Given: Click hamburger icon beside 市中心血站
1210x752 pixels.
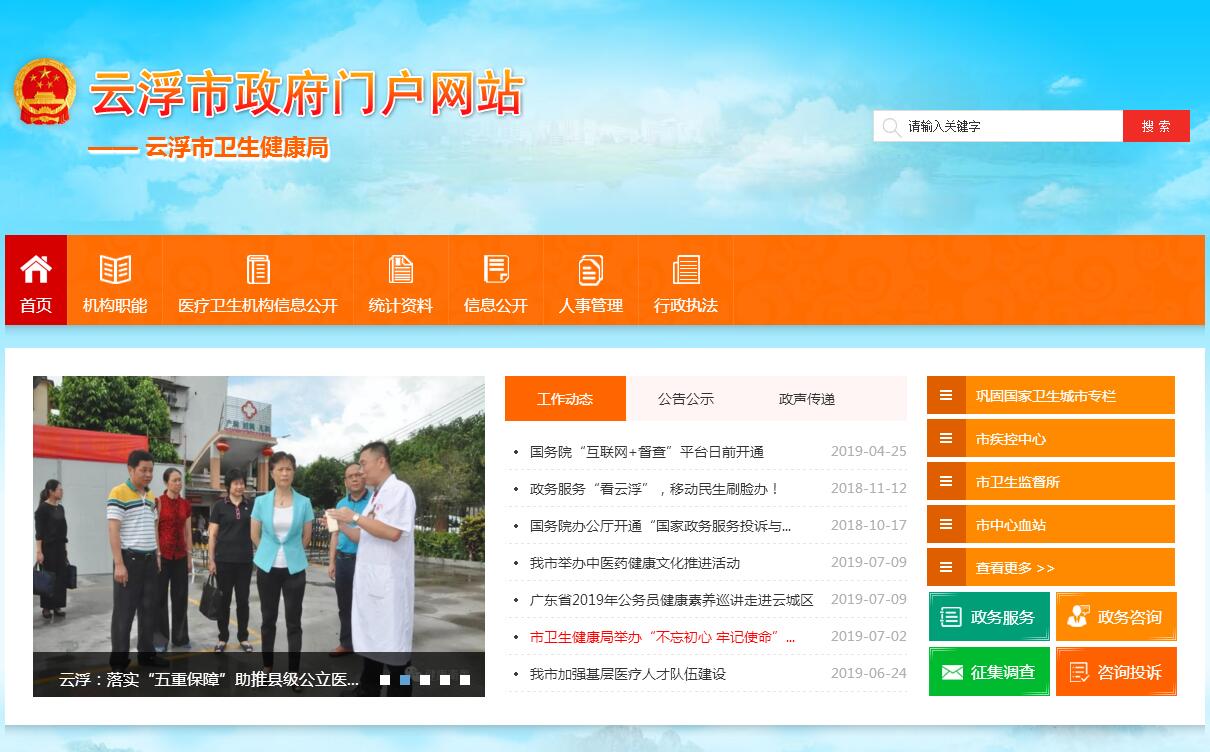Looking at the screenshot, I should point(946,524).
